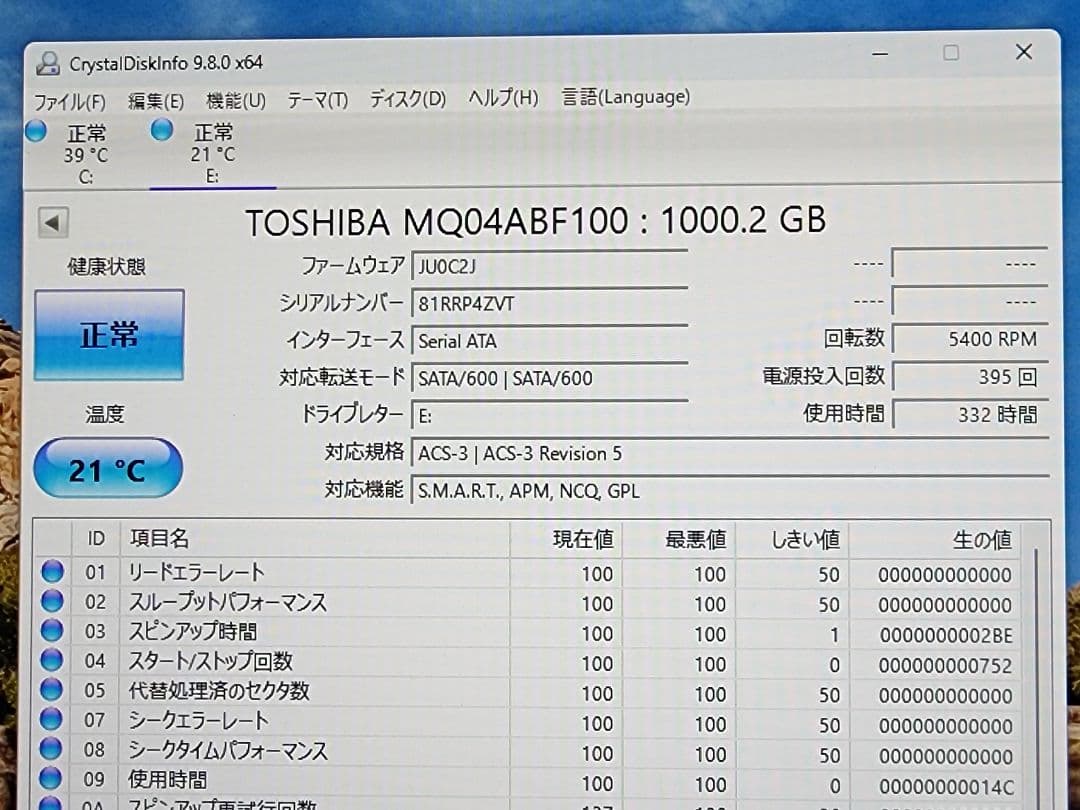The width and height of the screenshot is (1080, 810).
Task: Click status circle of attribute 05 row
Action: click(x=52, y=689)
